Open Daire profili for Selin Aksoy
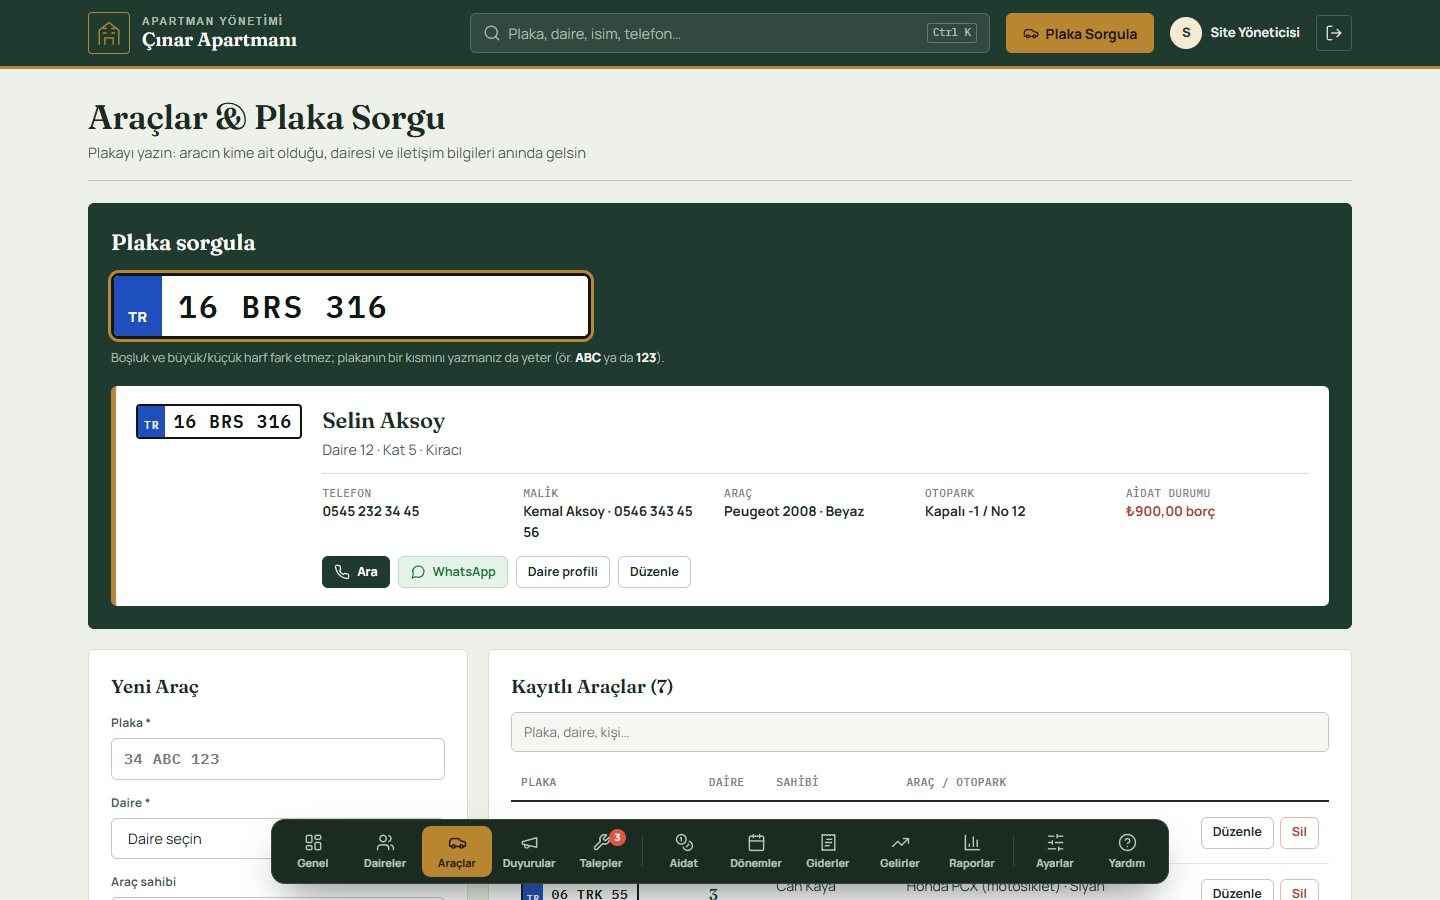This screenshot has height=900, width=1440. click(563, 572)
